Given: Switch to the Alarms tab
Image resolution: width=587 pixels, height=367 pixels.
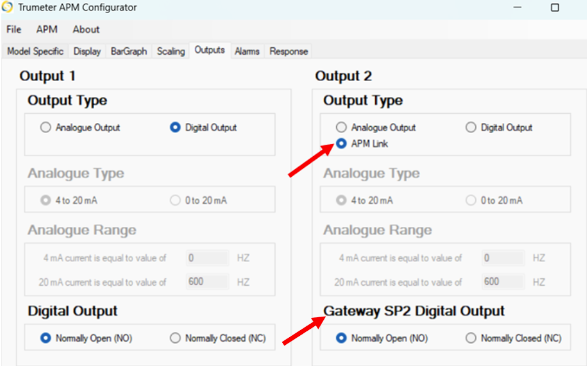Looking at the screenshot, I should click(x=247, y=51).
